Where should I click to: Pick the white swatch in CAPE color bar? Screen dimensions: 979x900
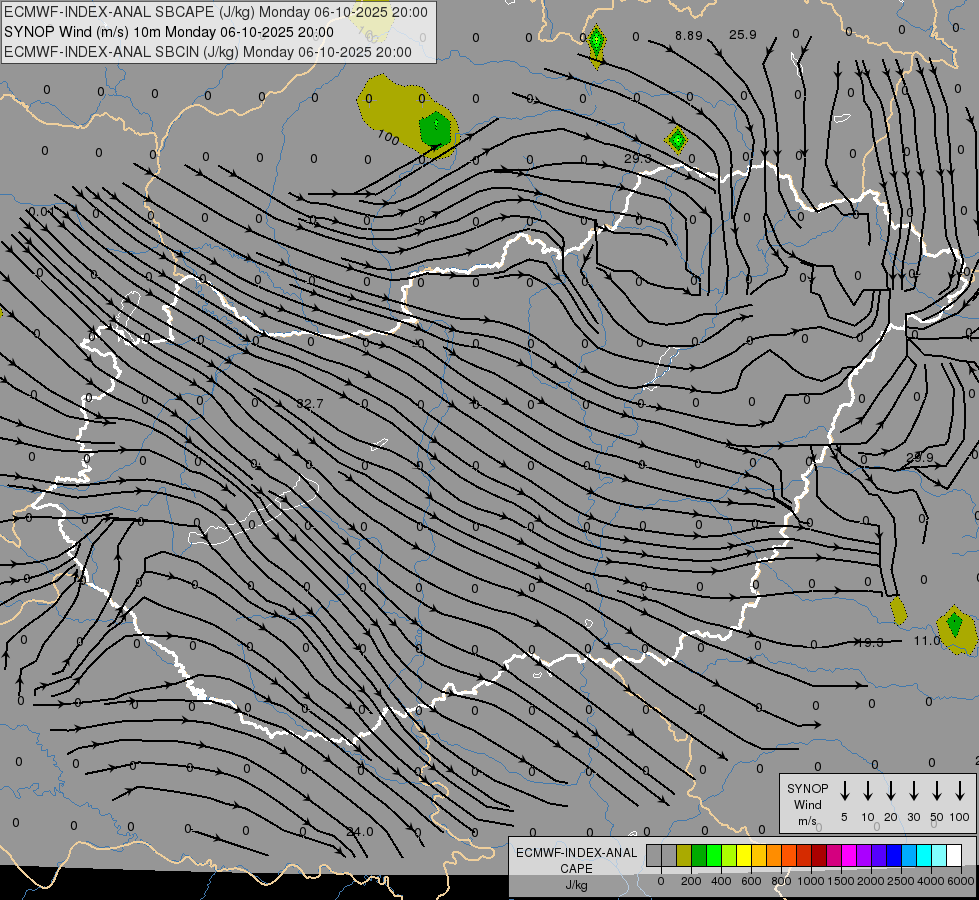click(954, 856)
